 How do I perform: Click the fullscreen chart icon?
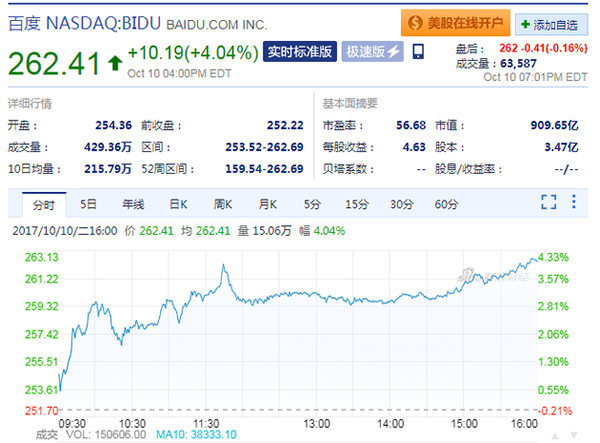(548, 203)
